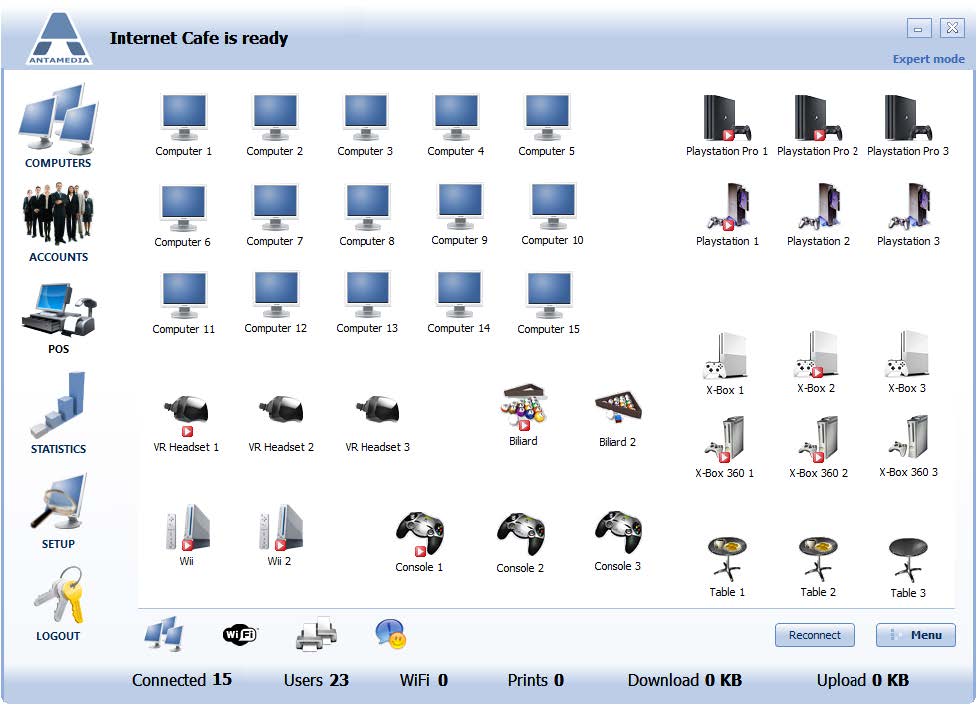The height and width of the screenshot is (706, 977).
Task: Click the Download 0 KB status
Action: (685, 680)
